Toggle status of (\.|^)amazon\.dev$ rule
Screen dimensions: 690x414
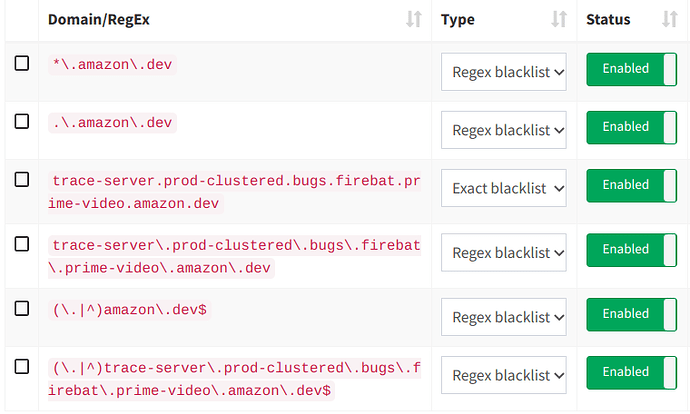point(631,314)
